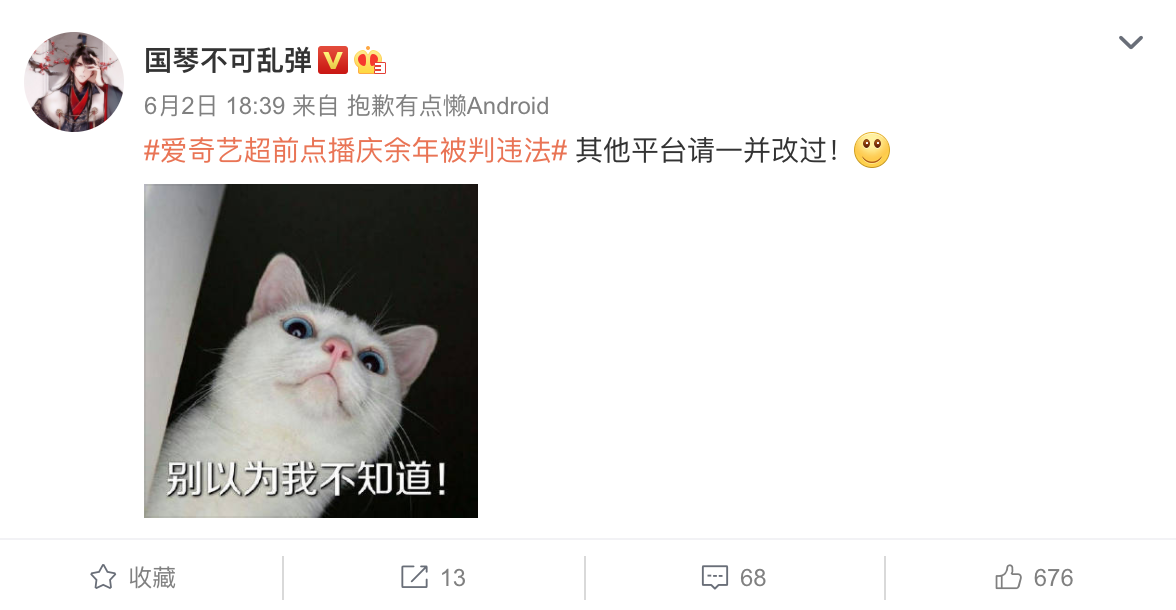Click the 收藏 label to save post
The width and height of the screenshot is (1176, 610).
152,577
